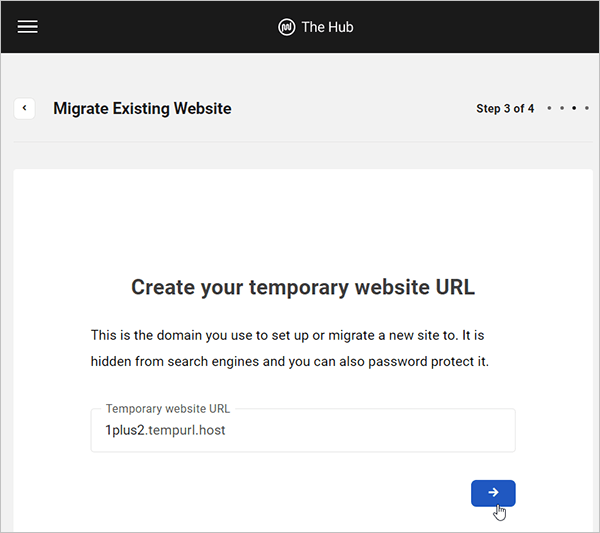Click the Step 3 of 4 label
The width and height of the screenshot is (600, 533).
point(505,109)
